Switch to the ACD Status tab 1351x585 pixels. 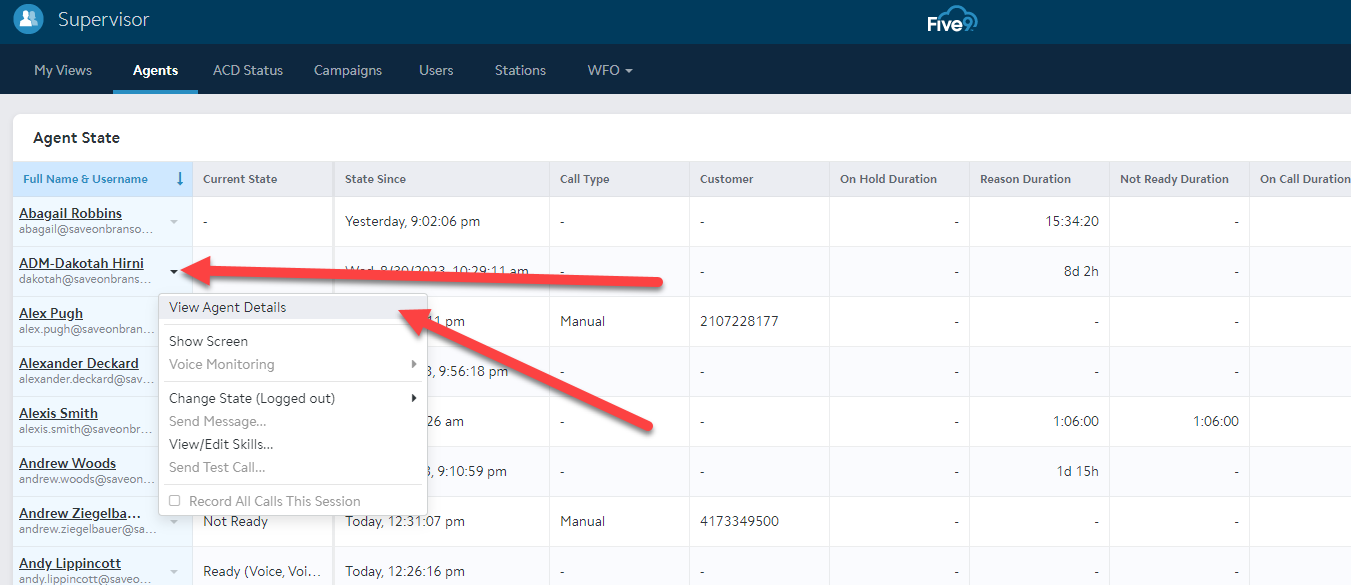point(248,70)
